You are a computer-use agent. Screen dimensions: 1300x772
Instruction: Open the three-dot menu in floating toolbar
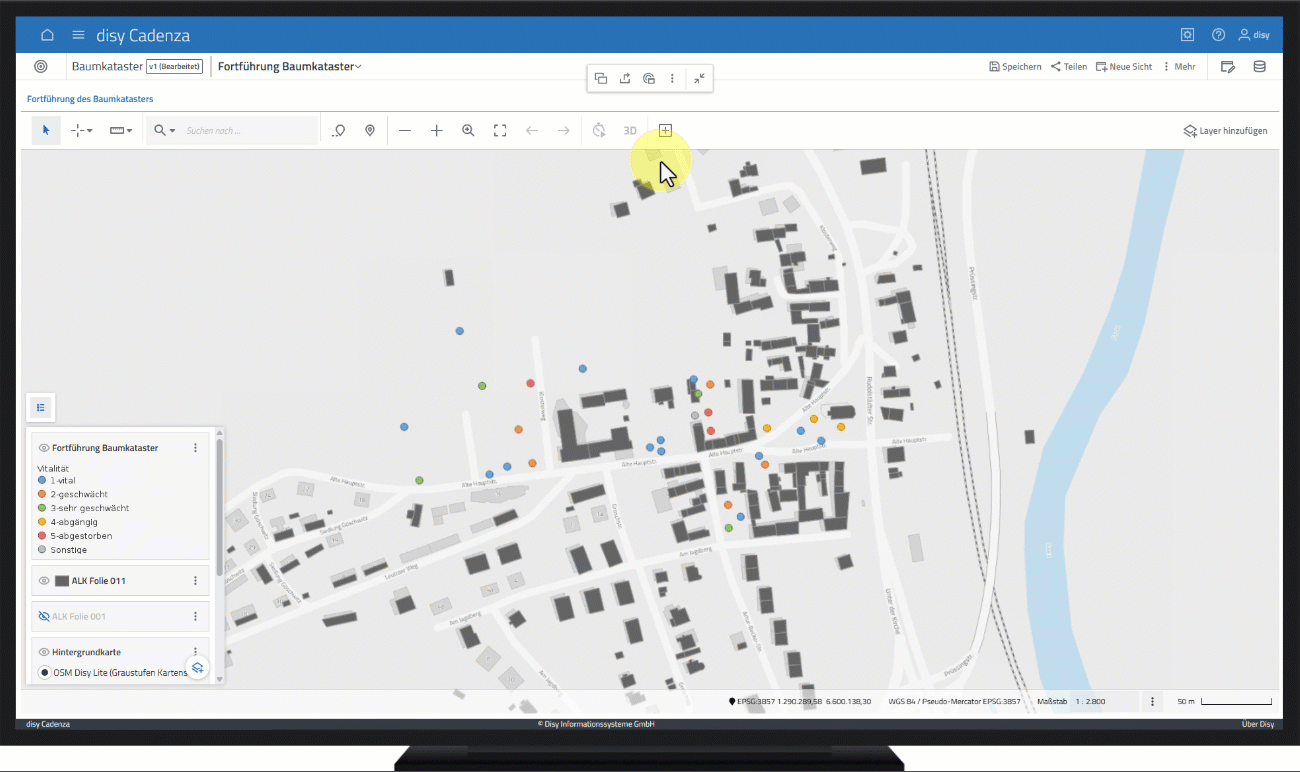[x=672, y=78]
